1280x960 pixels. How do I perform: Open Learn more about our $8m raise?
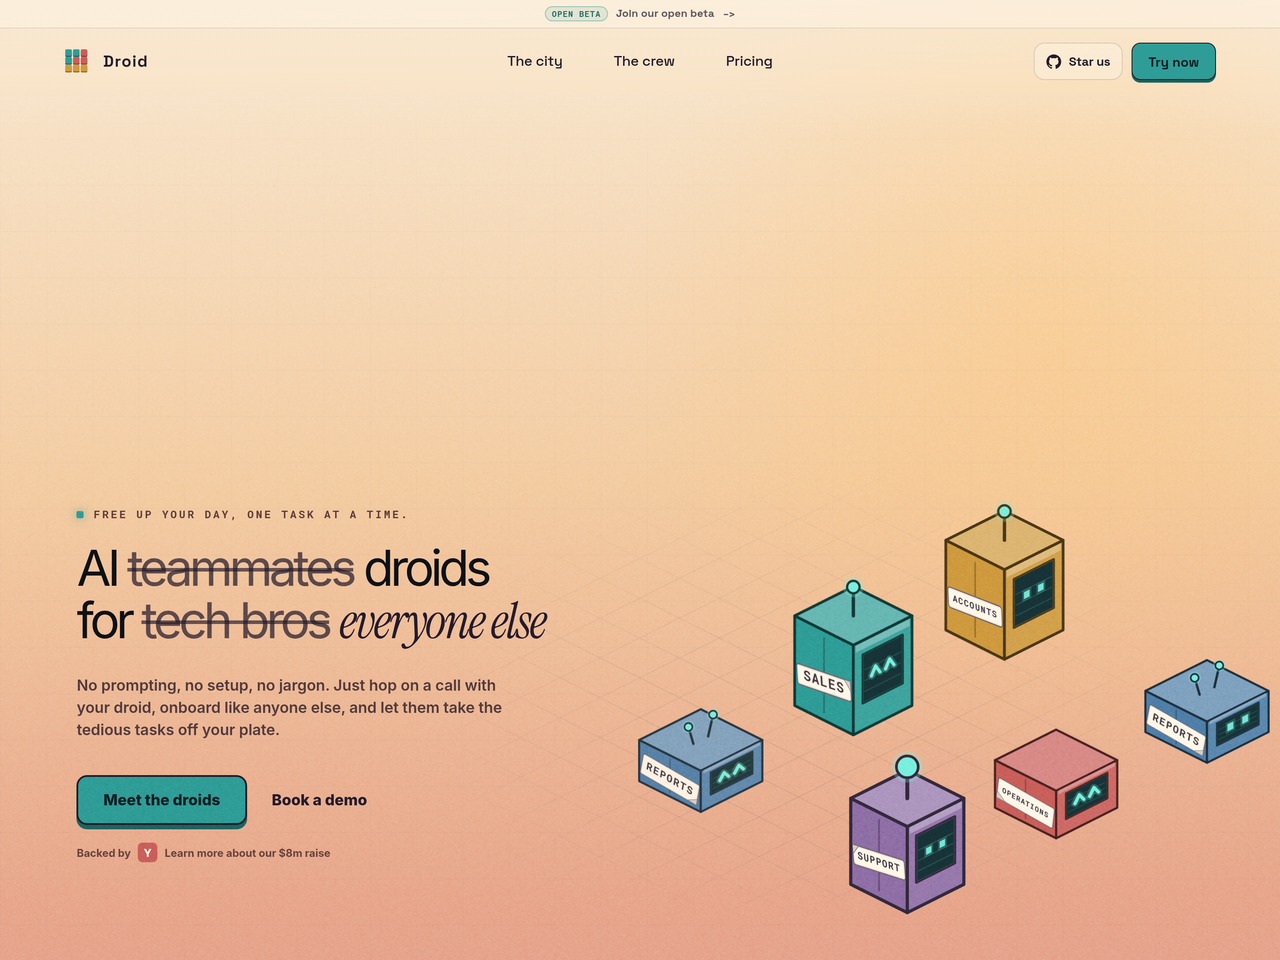tap(247, 853)
